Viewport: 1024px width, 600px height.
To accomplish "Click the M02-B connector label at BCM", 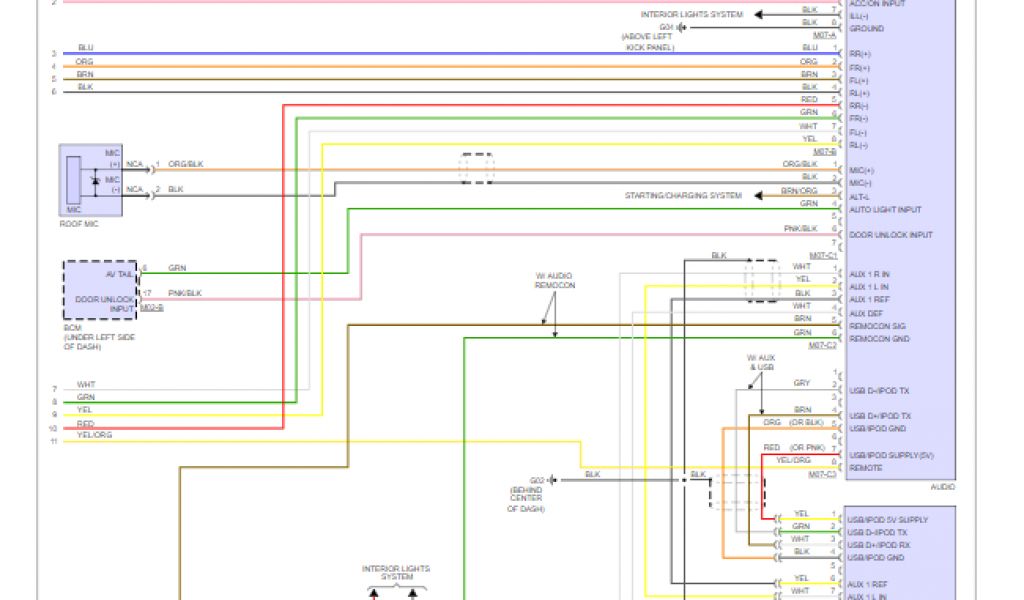I will click(150, 308).
